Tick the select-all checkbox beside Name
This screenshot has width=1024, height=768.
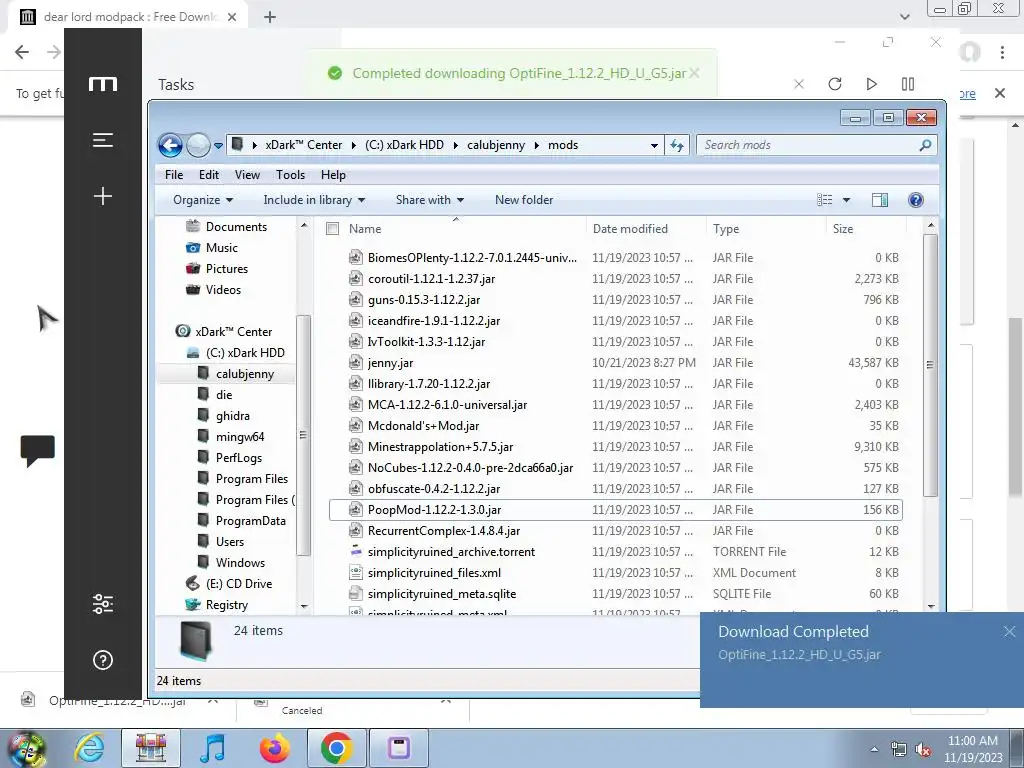coord(332,229)
